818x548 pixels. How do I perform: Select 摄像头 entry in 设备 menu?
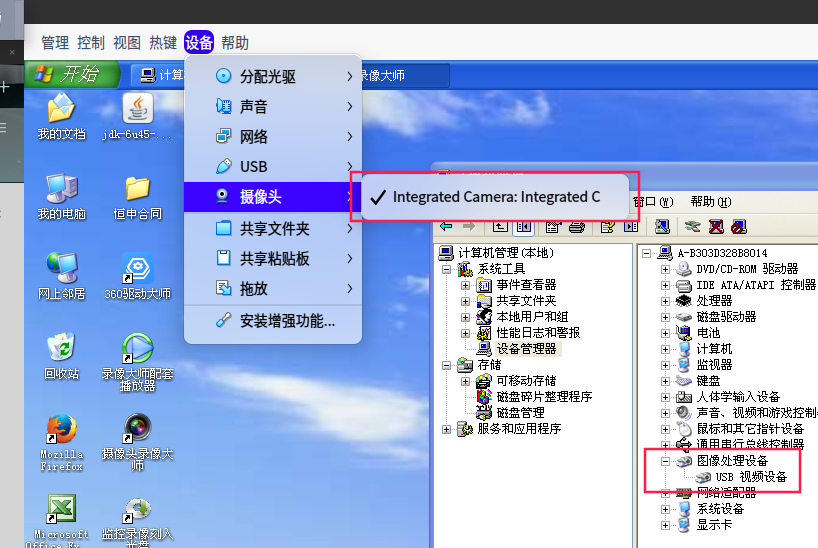[273, 197]
